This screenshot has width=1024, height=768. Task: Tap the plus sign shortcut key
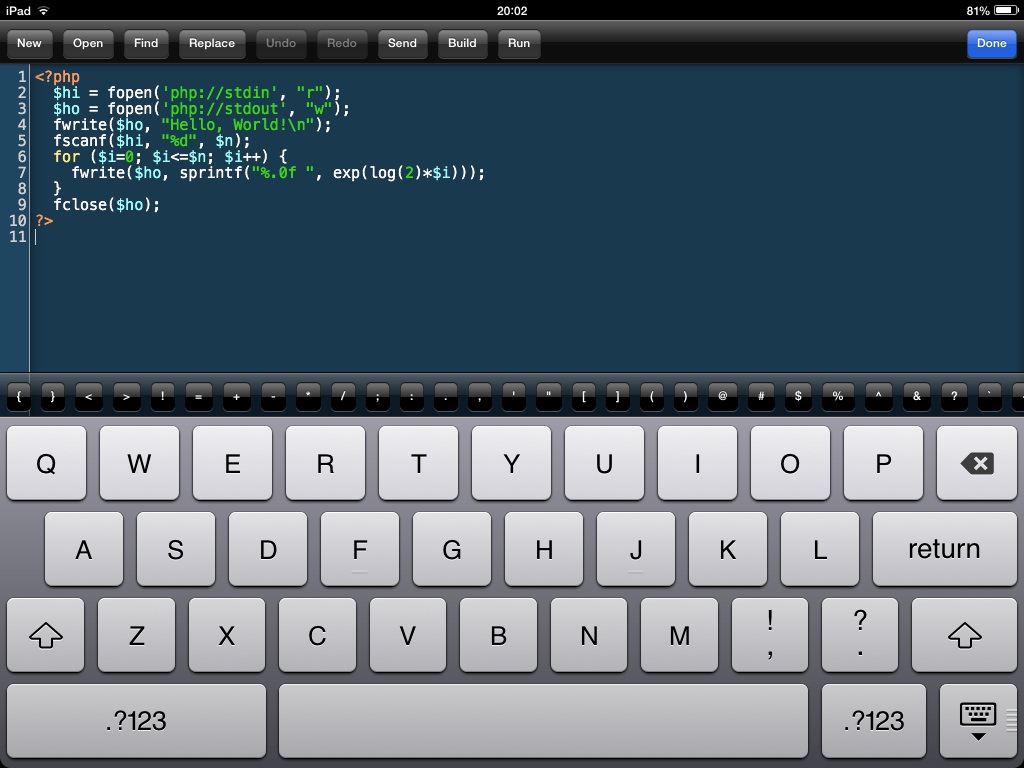[x=236, y=396]
